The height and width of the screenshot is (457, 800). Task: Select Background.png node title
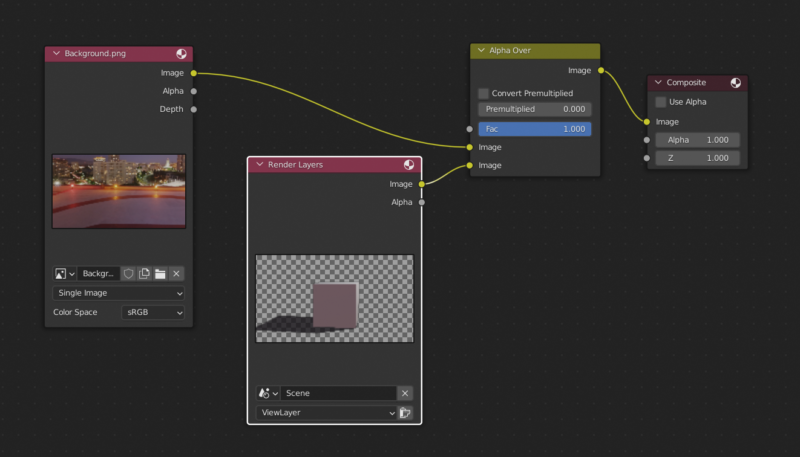click(x=95, y=54)
